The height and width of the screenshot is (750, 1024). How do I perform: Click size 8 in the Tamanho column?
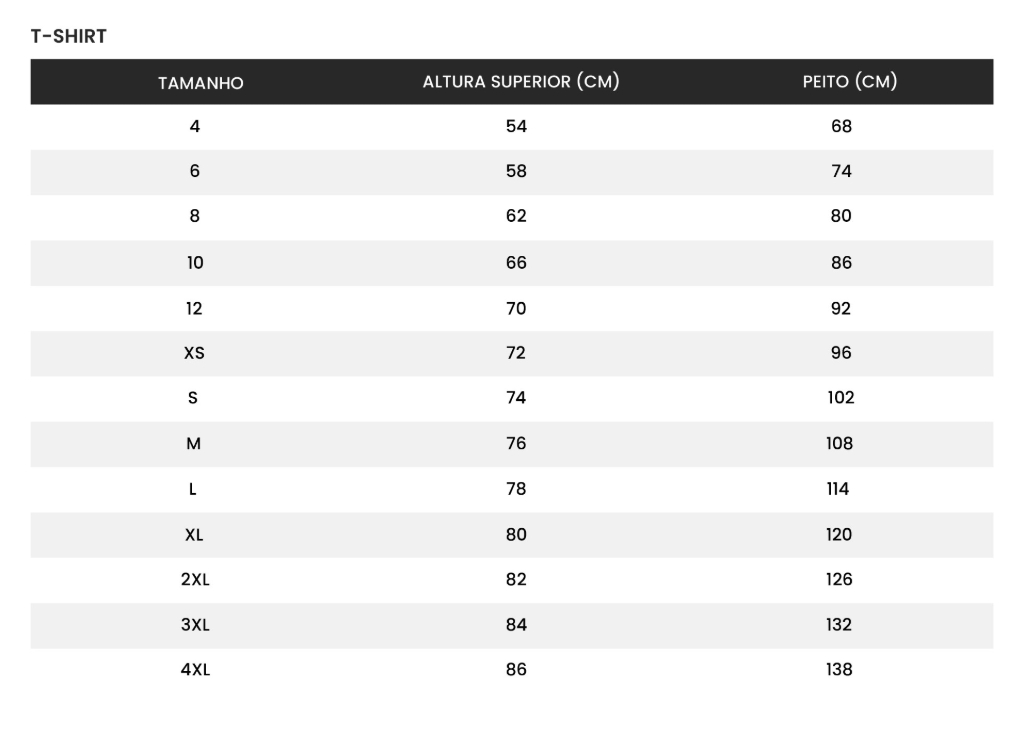tap(195, 217)
